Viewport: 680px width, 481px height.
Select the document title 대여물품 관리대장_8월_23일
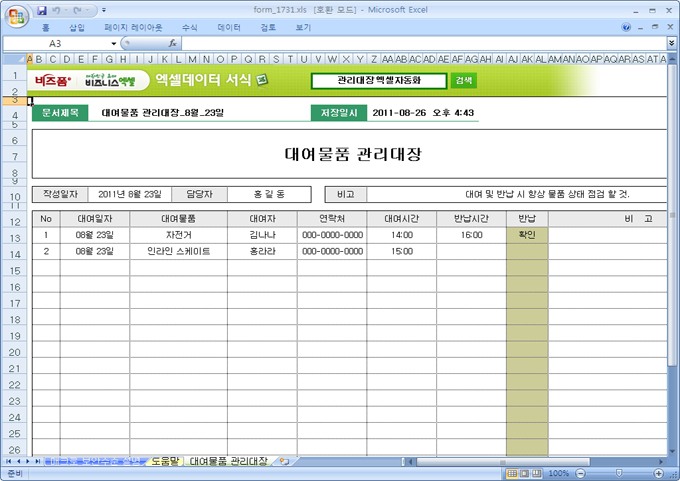pyautogui.click(x=163, y=113)
